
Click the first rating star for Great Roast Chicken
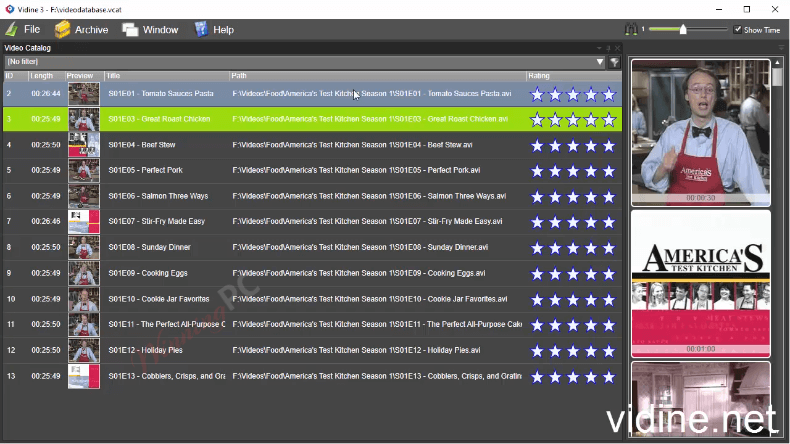[x=537, y=119]
